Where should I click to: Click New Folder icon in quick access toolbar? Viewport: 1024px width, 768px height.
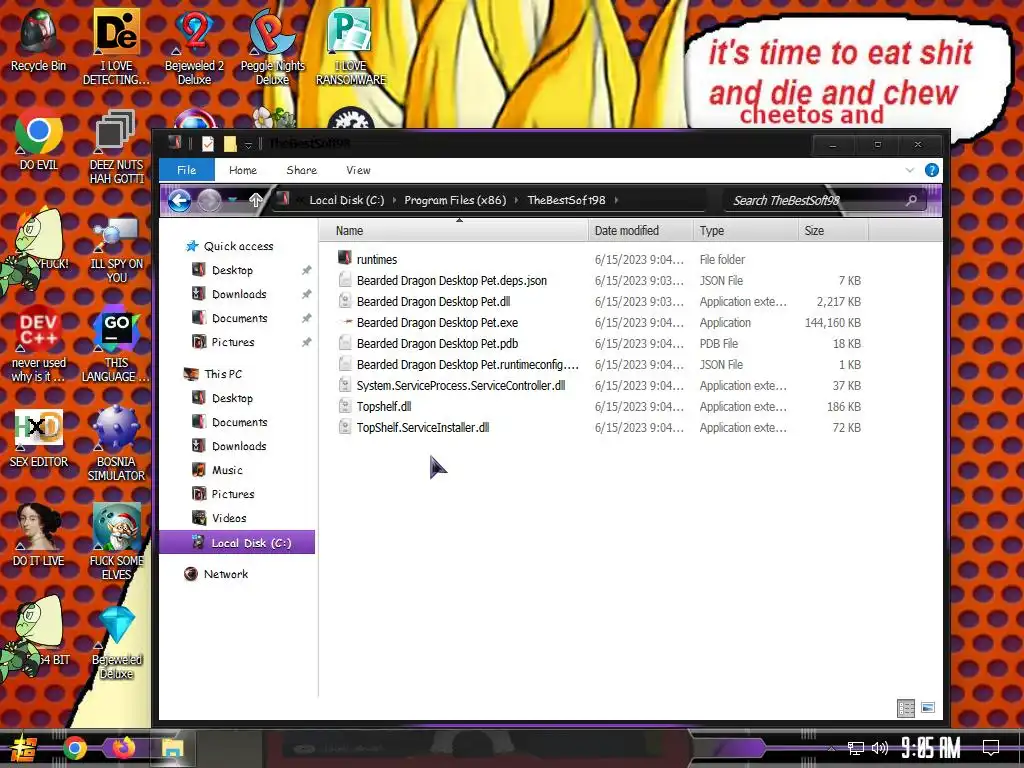(x=230, y=144)
